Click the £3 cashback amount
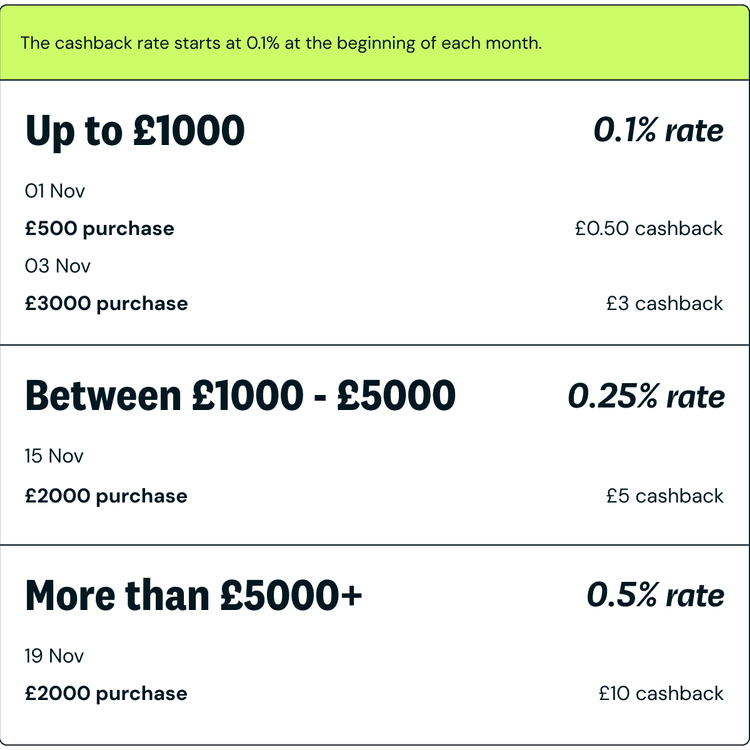The height and width of the screenshot is (750, 750). (x=664, y=303)
